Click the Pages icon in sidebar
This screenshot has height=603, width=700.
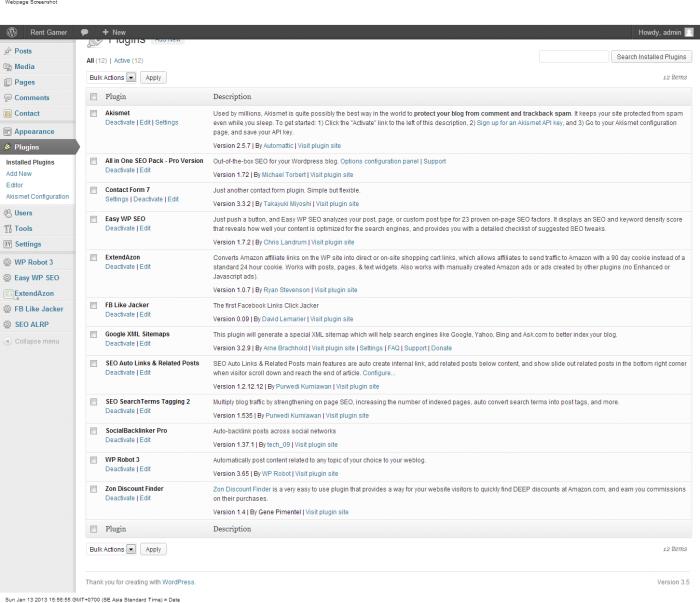(8, 83)
